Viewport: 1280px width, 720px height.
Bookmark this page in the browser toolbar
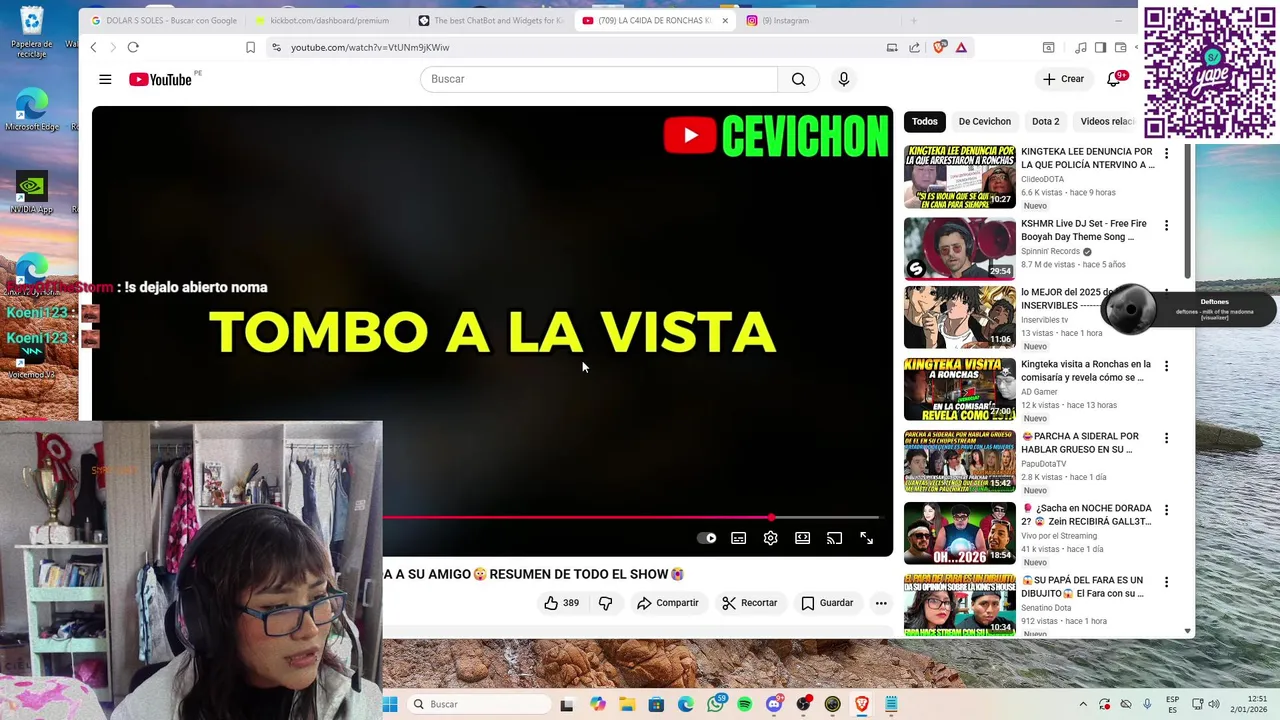pyautogui.click(x=250, y=47)
